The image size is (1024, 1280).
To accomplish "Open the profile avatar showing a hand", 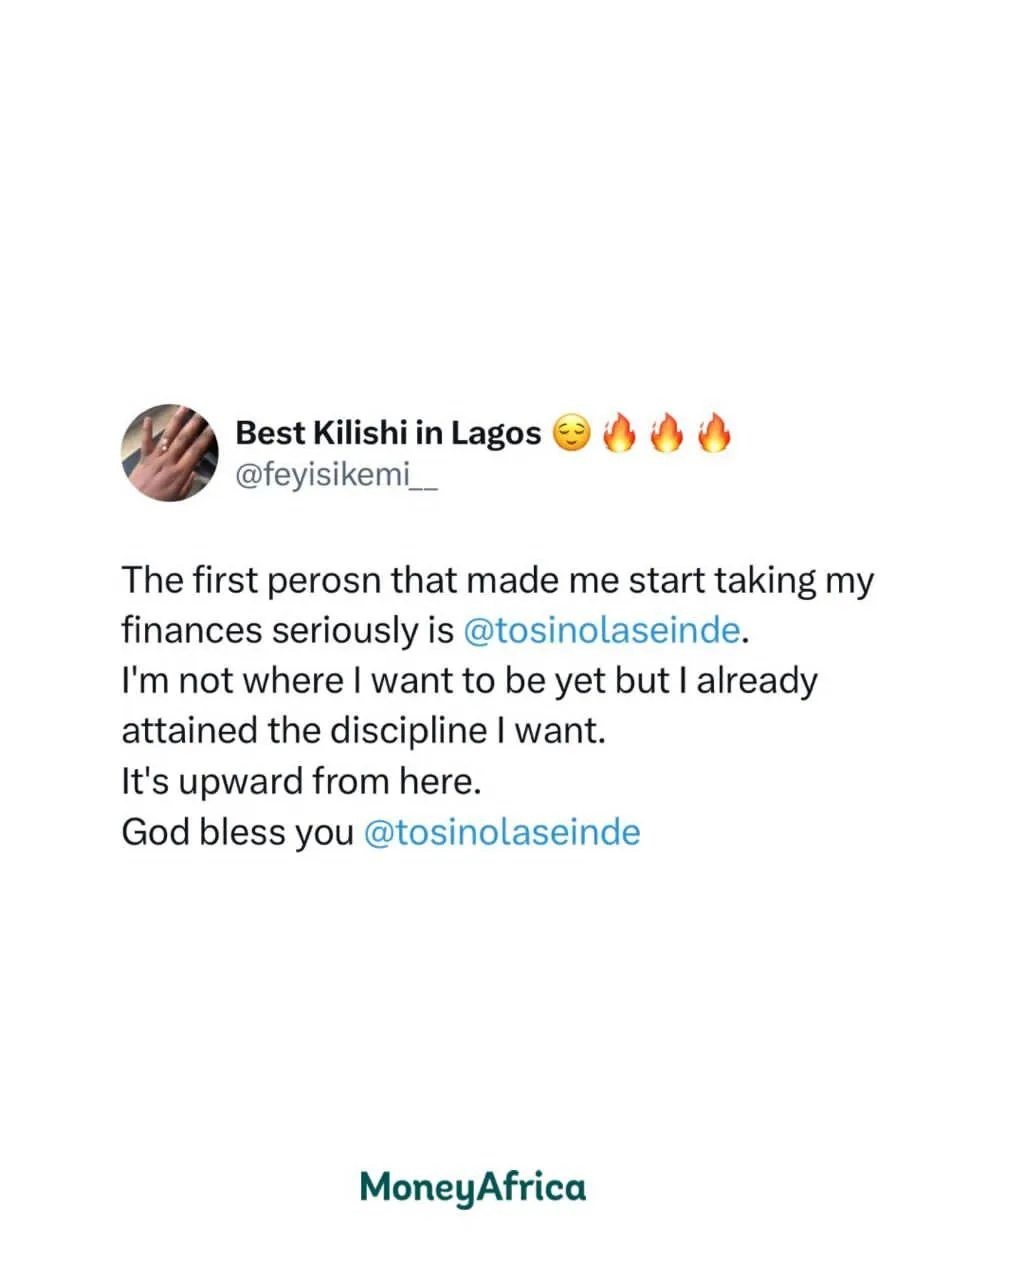I will pyautogui.click(x=169, y=453).
